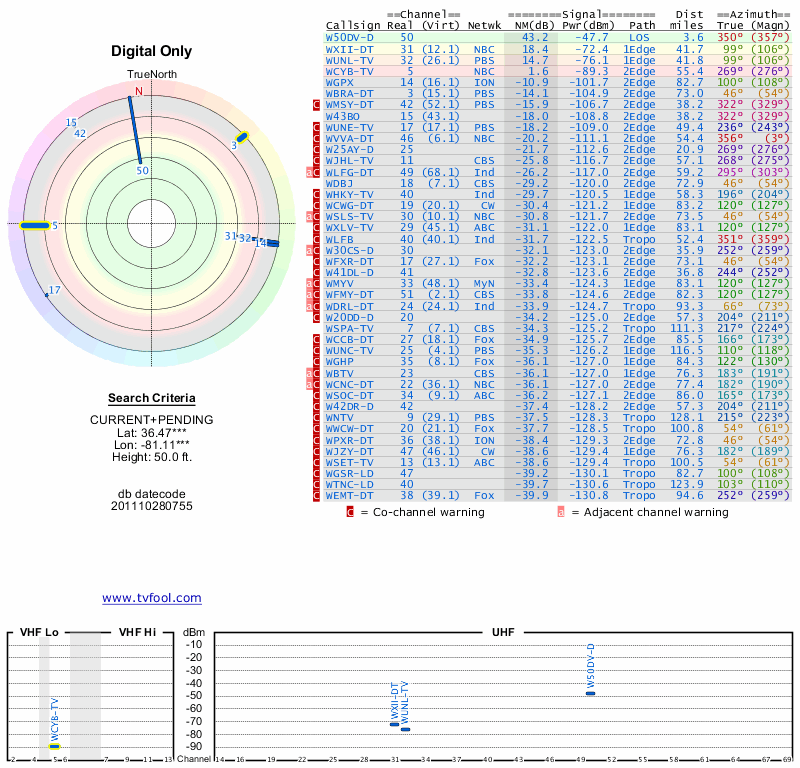This screenshot has width=800, height=768.
Task: Click WXII-DT bar in the UHF chart
Action: click(394, 723)
